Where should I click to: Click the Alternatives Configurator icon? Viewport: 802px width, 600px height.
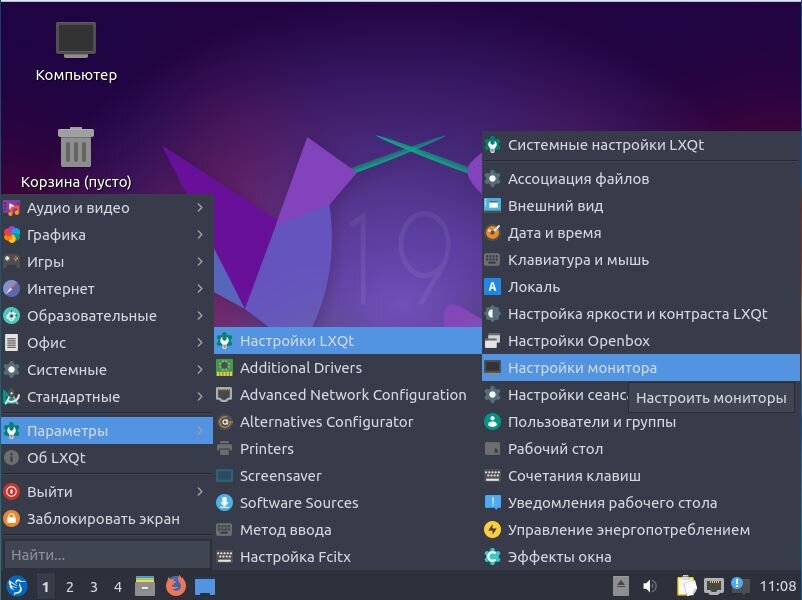point(224,422)
